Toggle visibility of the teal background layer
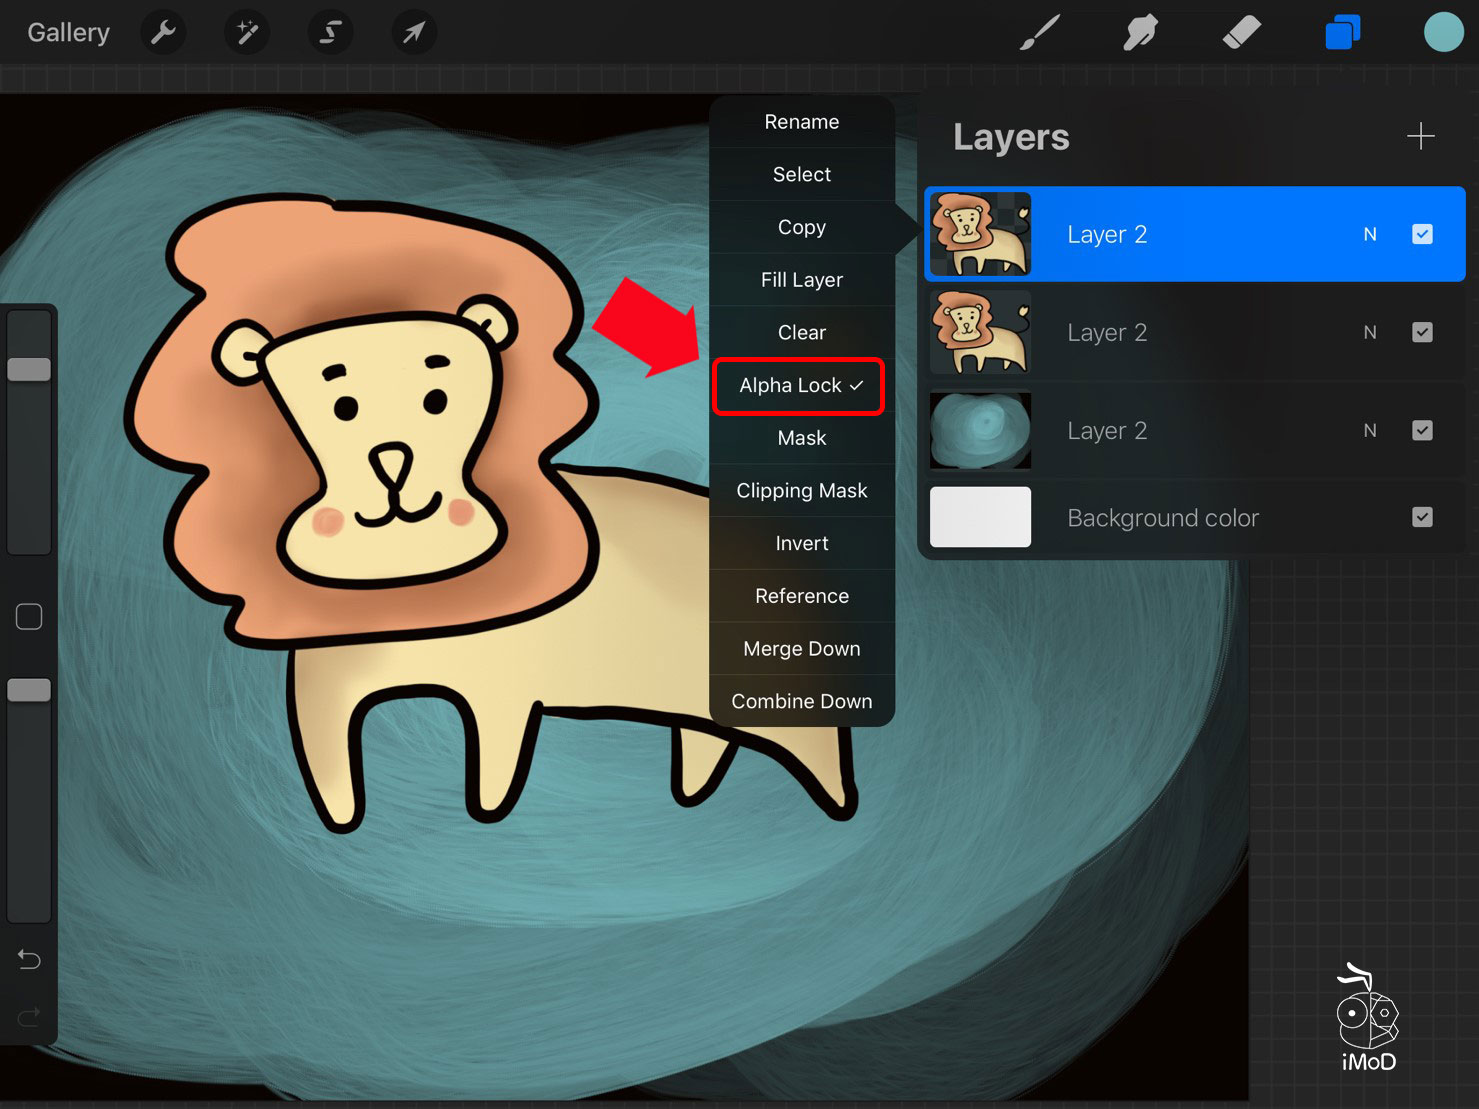The image size is (1479, 1109). click(1422, 430)
